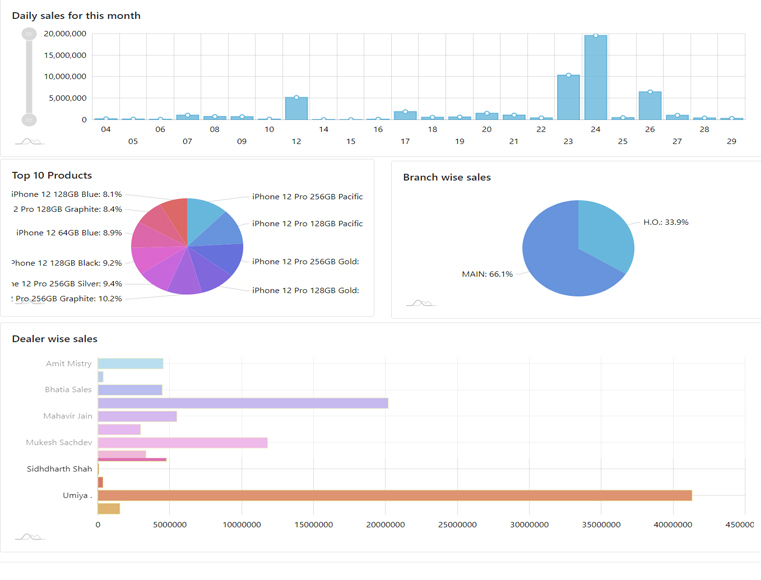Click 'iPhone 12 Pro 256GB Pacific' label
The image size is (761, 580).
coord(307,197)
